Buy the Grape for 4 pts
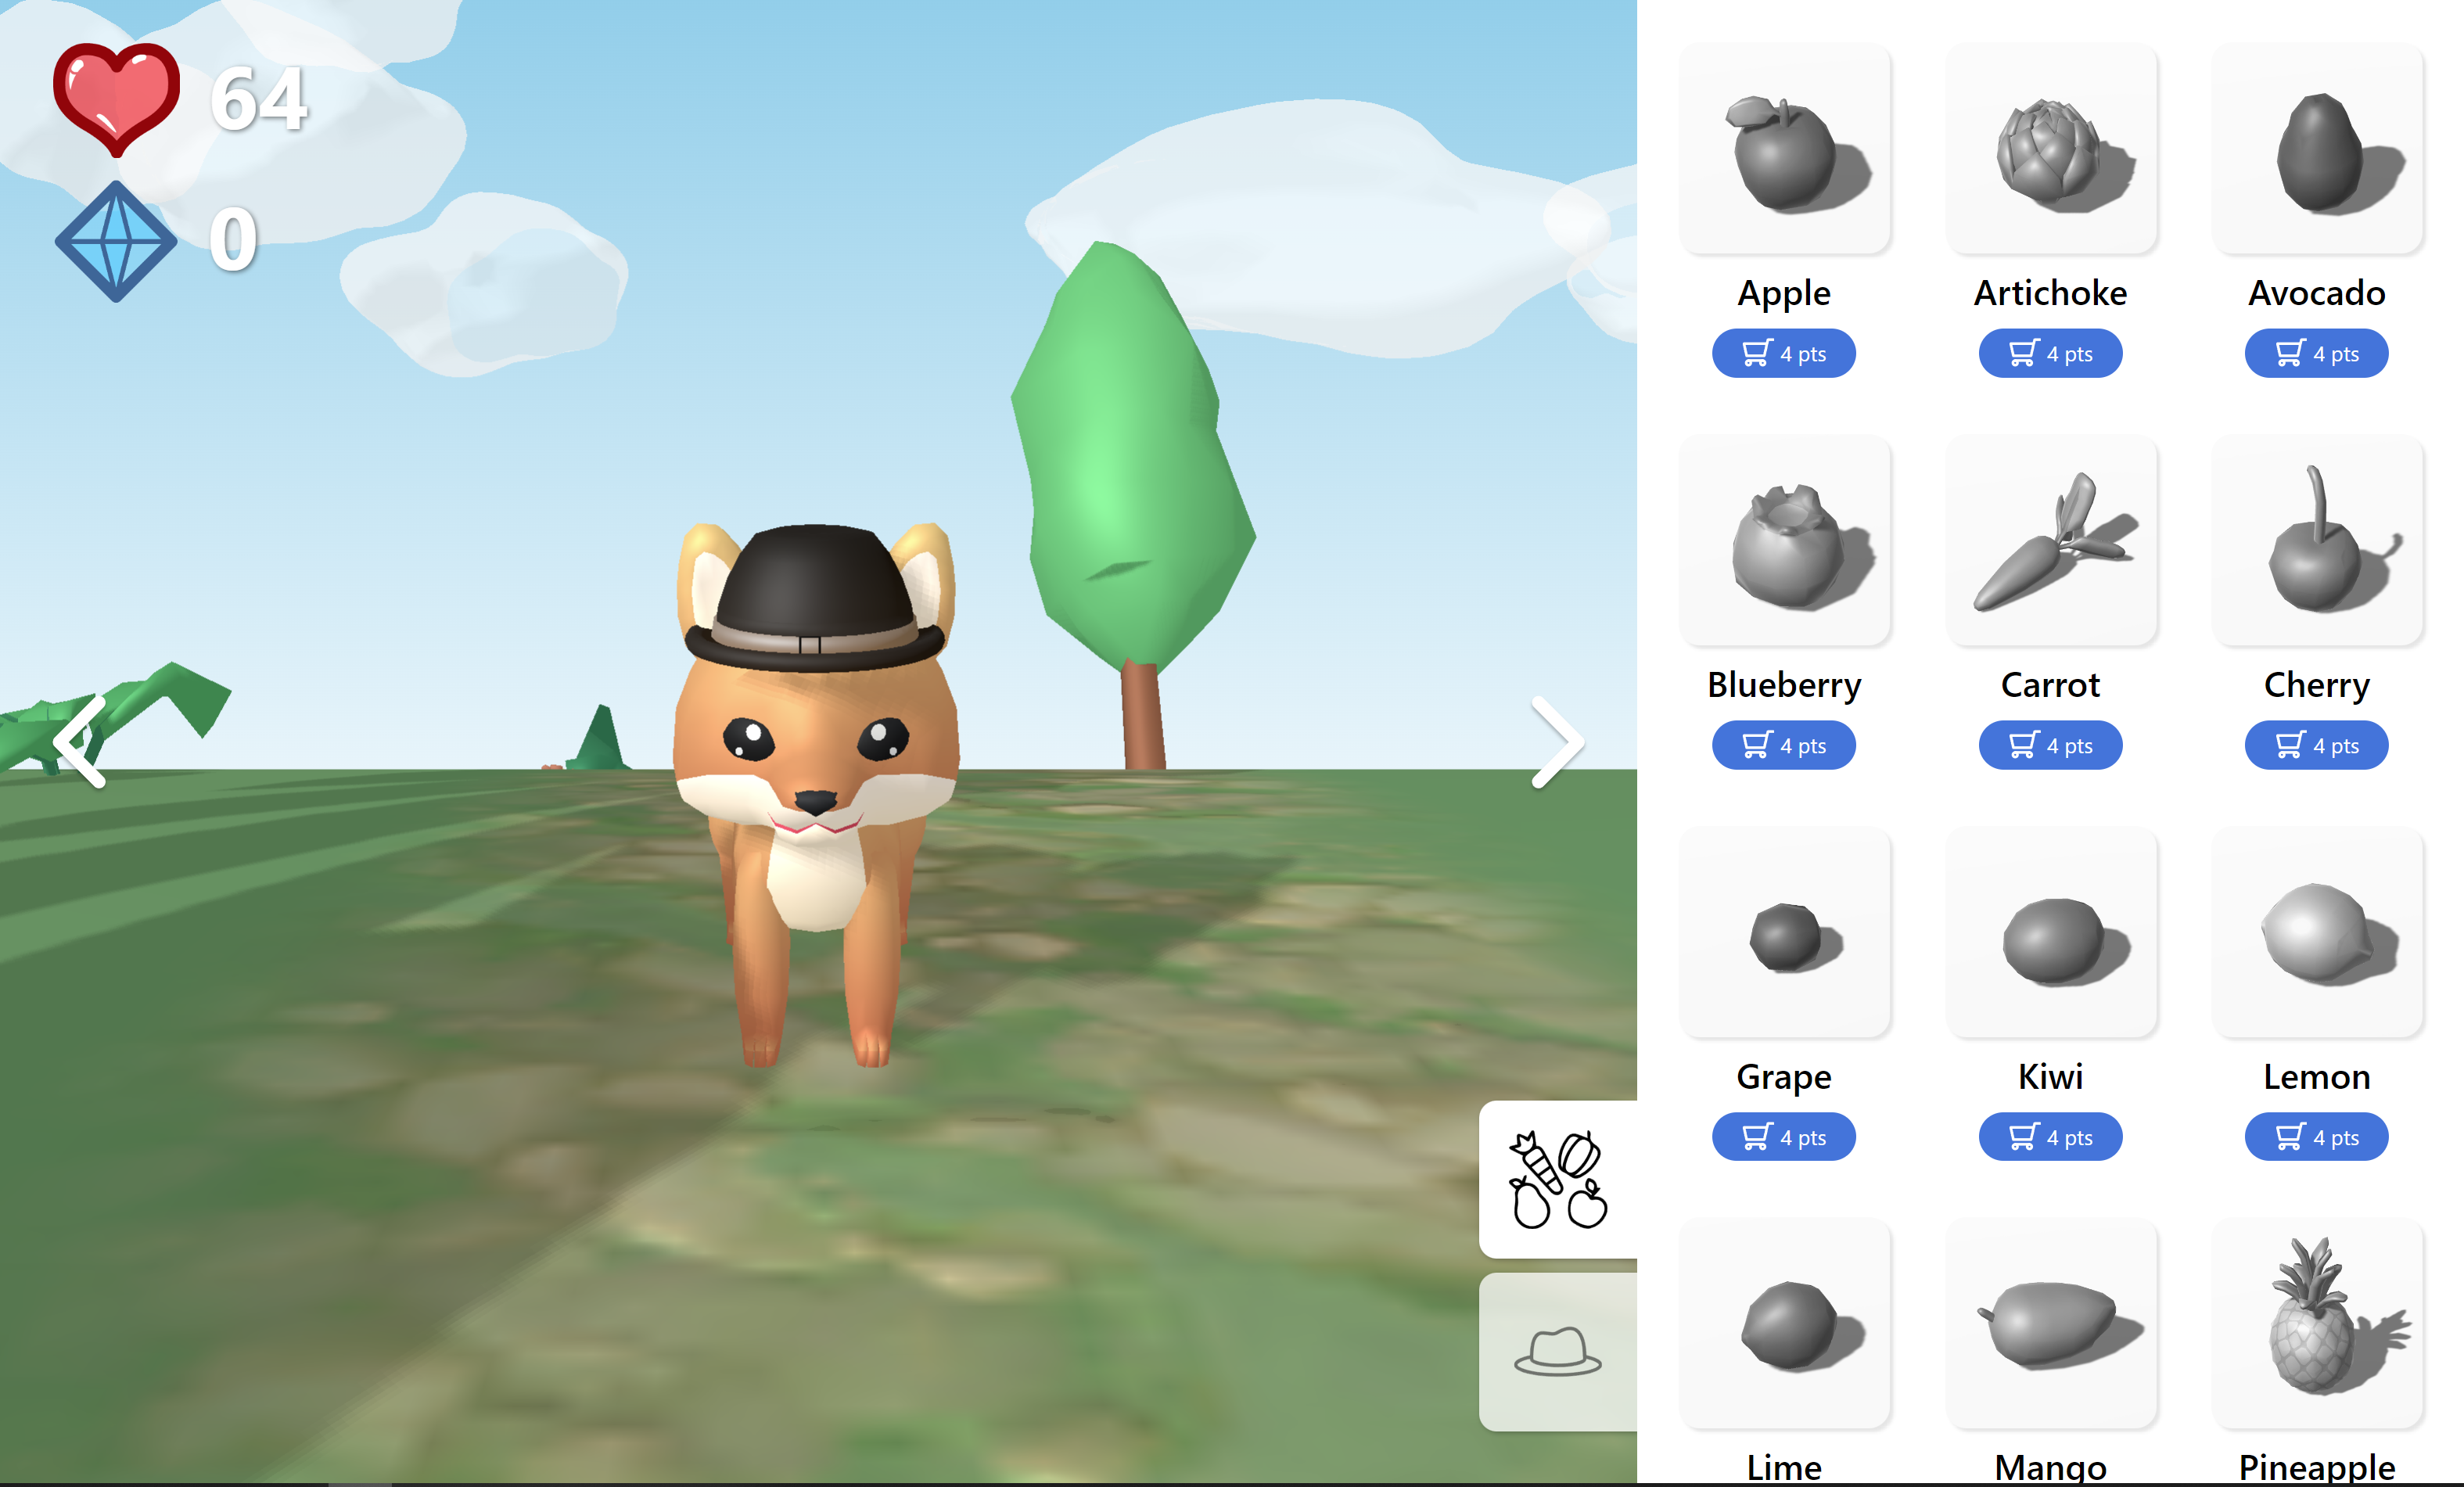The height and width of the screenshot is (1487, 2464). coord(1784,1137)
